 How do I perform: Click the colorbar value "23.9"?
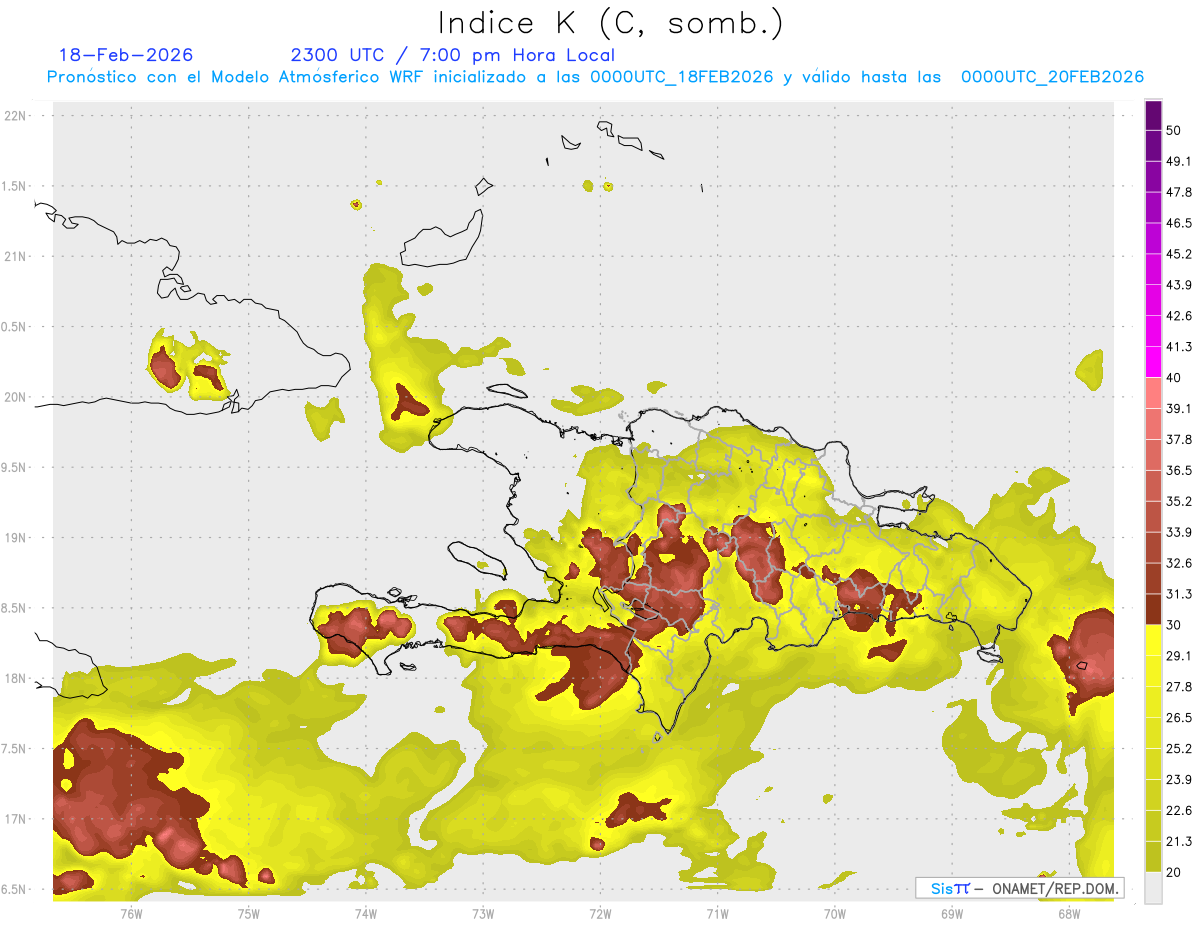pyautogui.click(x=1178, y=780)
